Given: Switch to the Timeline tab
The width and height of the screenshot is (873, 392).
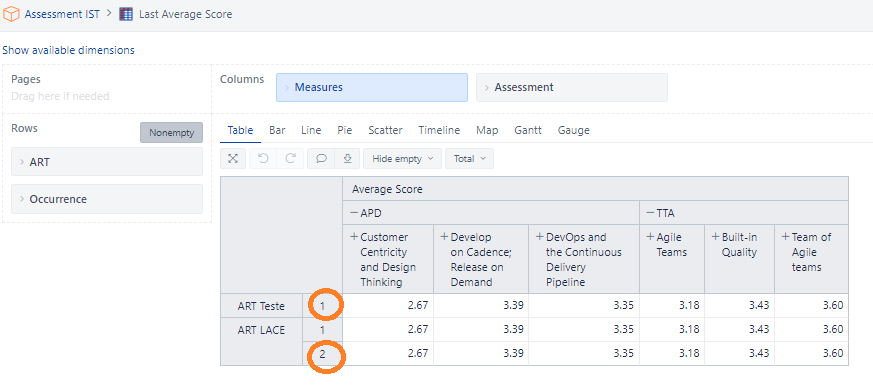Looking at the screenshot, I should (439, 130).
